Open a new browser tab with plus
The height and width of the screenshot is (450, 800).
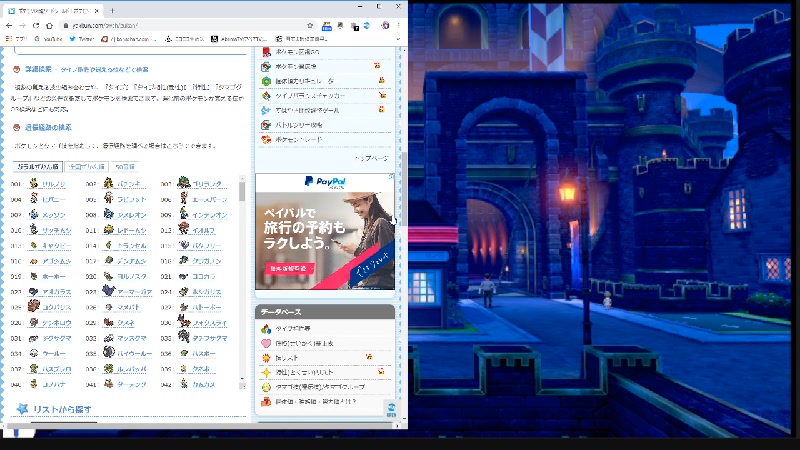click(x=112, y=10)
